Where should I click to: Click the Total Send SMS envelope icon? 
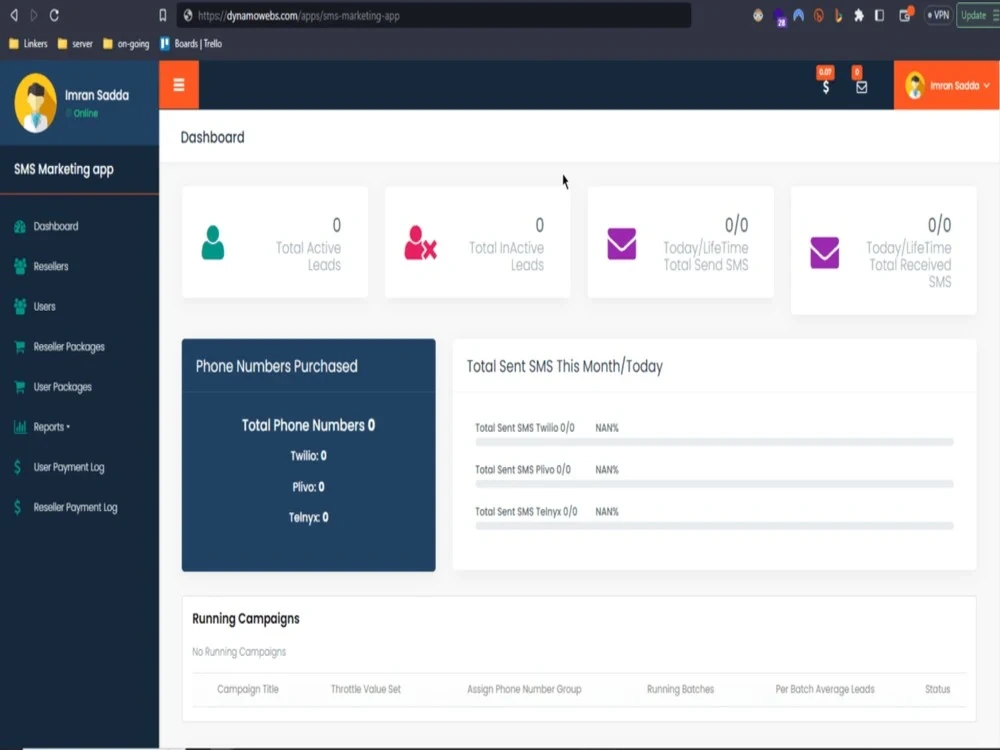[x=622, y=244]
